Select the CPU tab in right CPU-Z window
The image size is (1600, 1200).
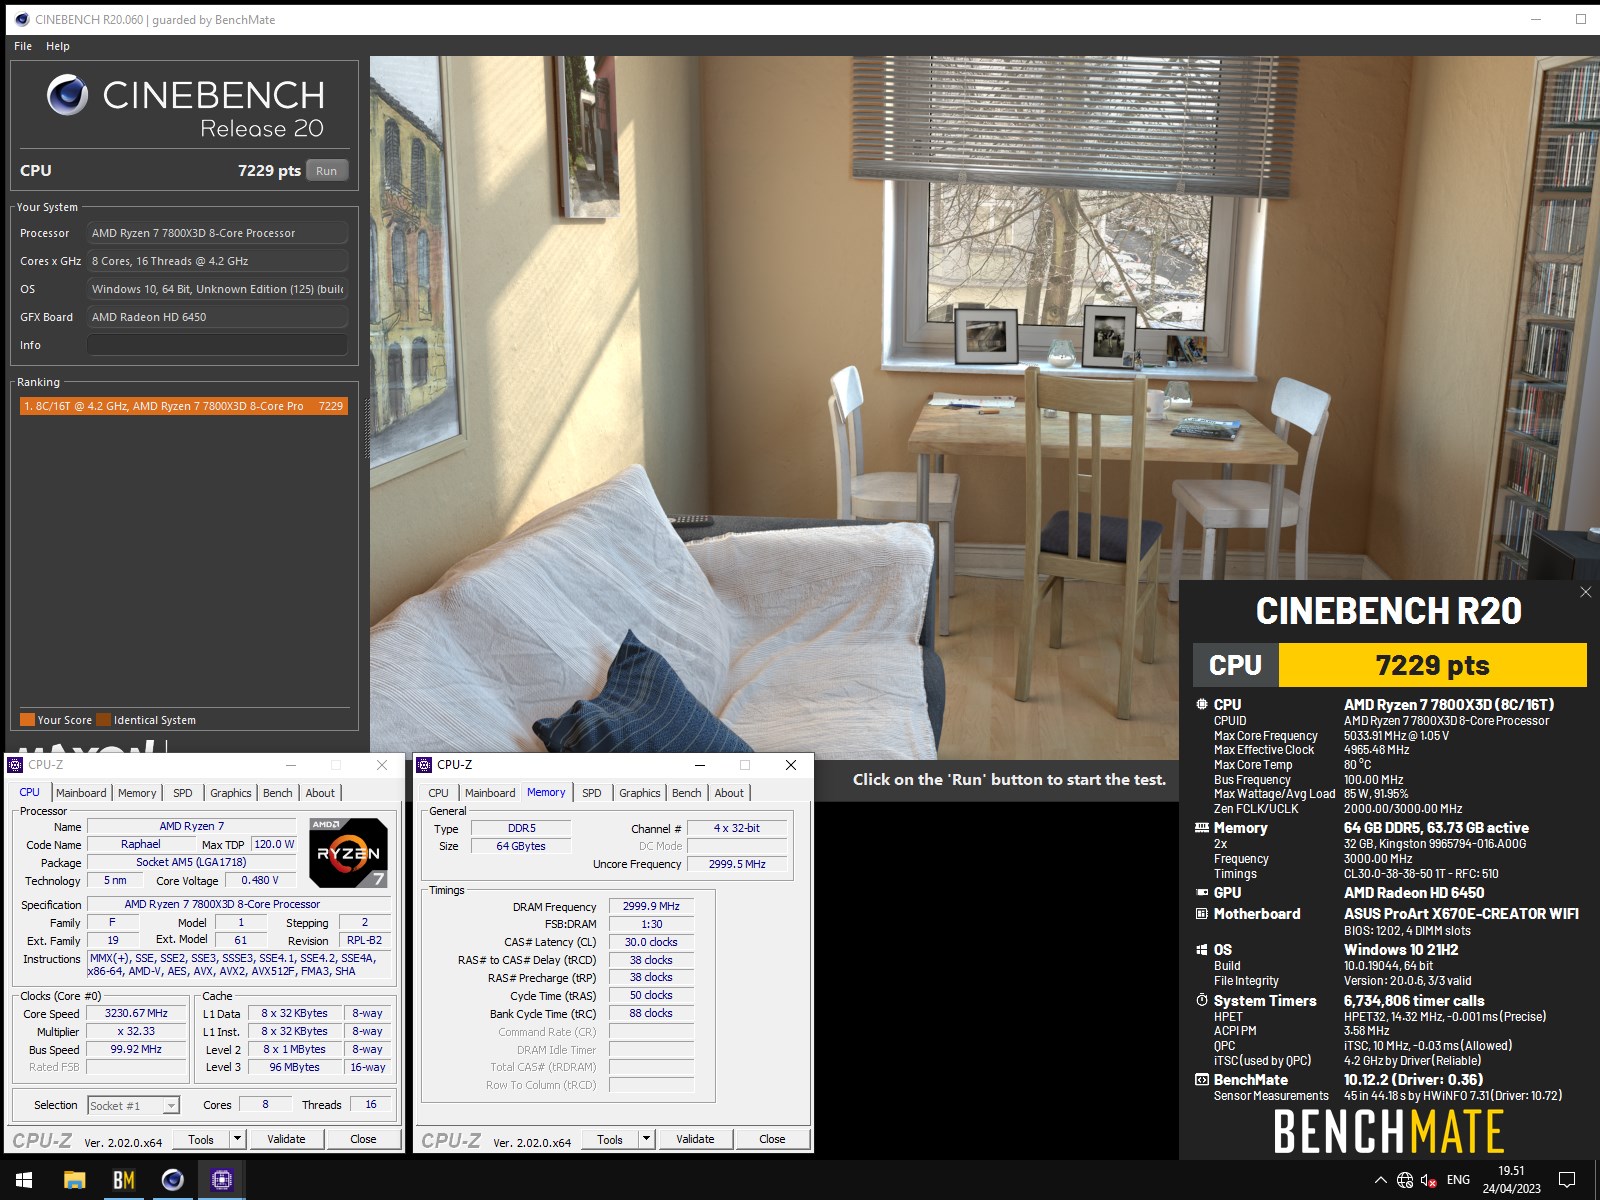(439, 793)
